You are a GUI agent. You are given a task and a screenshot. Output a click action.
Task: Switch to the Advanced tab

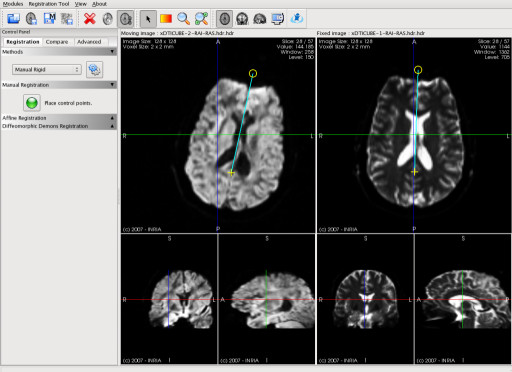point(89,42)
